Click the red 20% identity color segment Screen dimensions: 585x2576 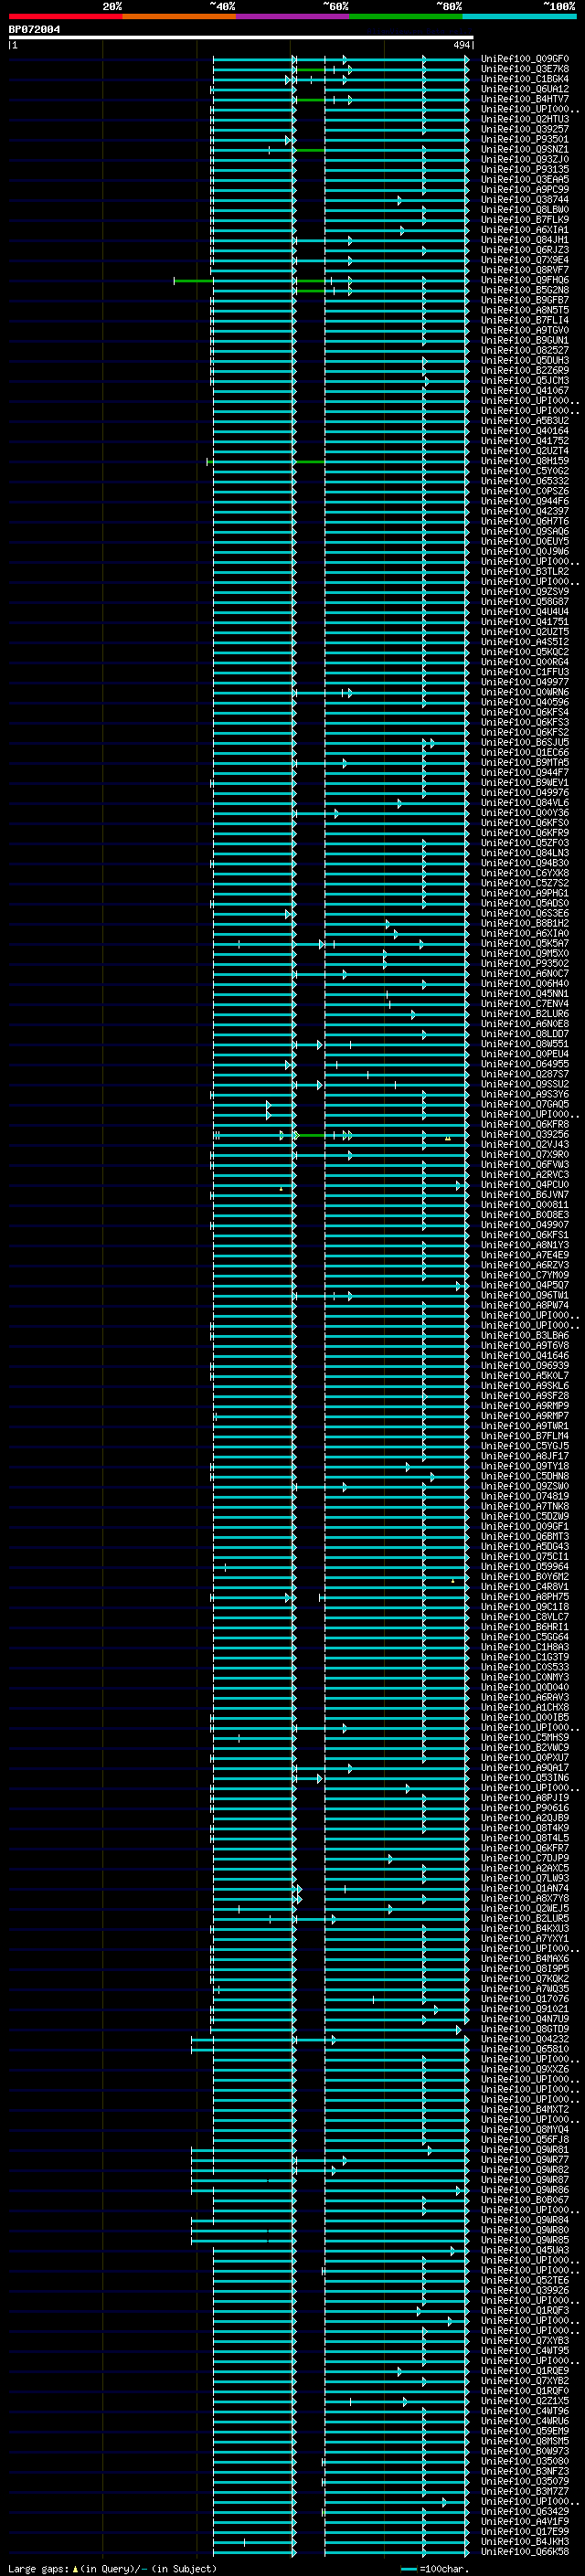[66, 16]
